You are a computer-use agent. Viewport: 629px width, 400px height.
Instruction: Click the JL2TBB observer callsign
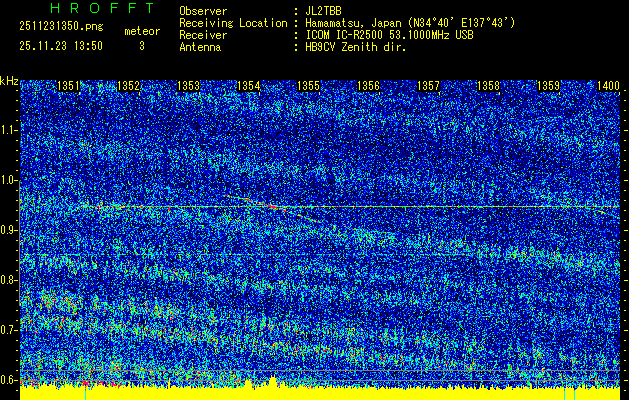(324, 11)
